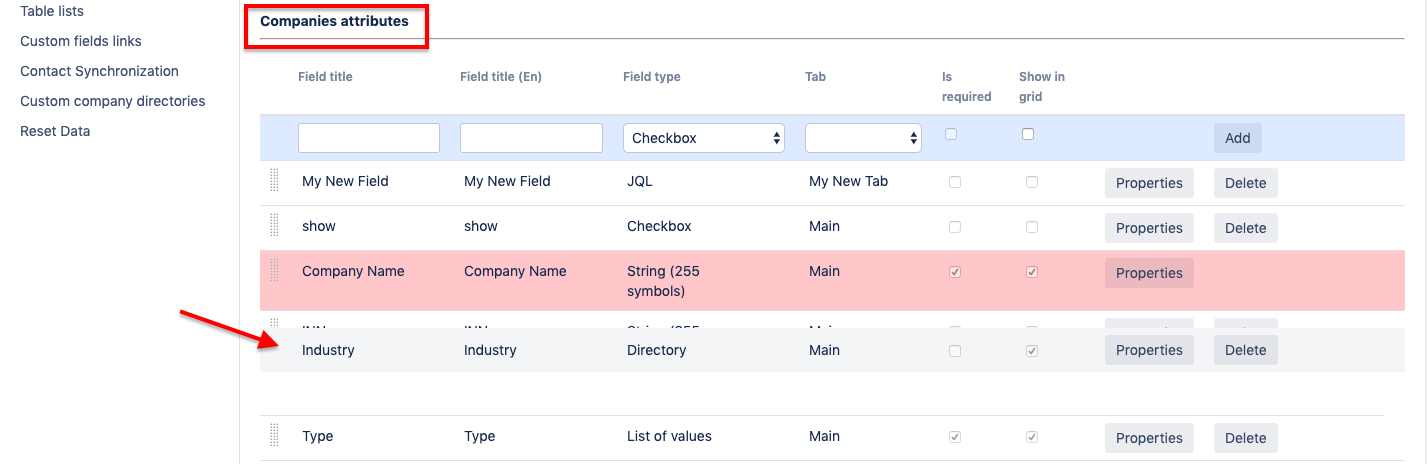Grab drag handle for My New Field row
The image size is (1427, 464).
(274, 181)
